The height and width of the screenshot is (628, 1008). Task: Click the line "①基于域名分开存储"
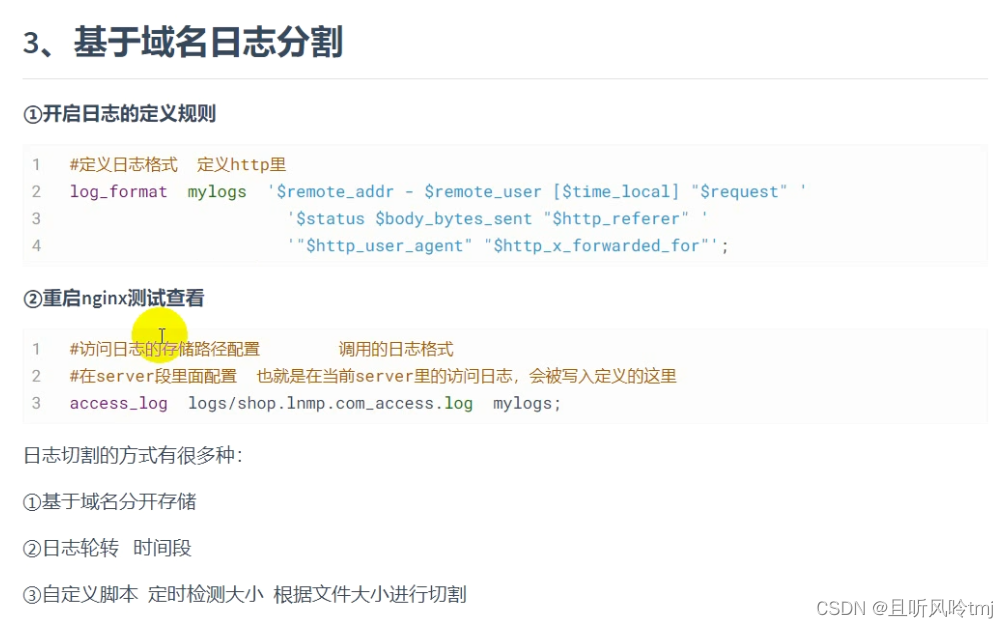pyautogui.click(x=109, y=502)
